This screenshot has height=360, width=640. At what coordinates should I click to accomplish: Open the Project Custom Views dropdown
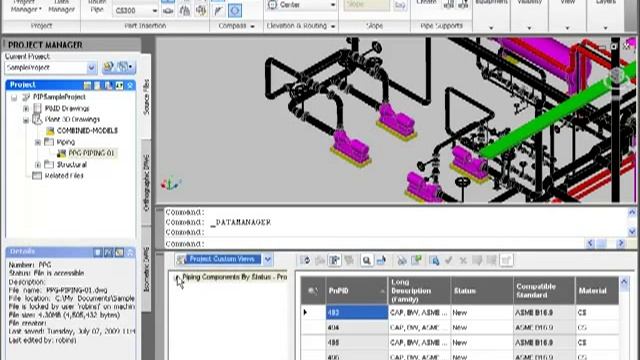pos(268,259)
